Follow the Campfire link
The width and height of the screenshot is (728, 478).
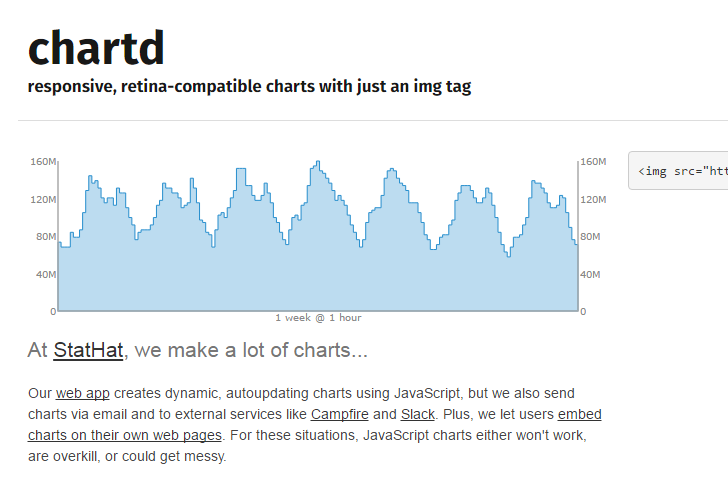click(339, 414)
